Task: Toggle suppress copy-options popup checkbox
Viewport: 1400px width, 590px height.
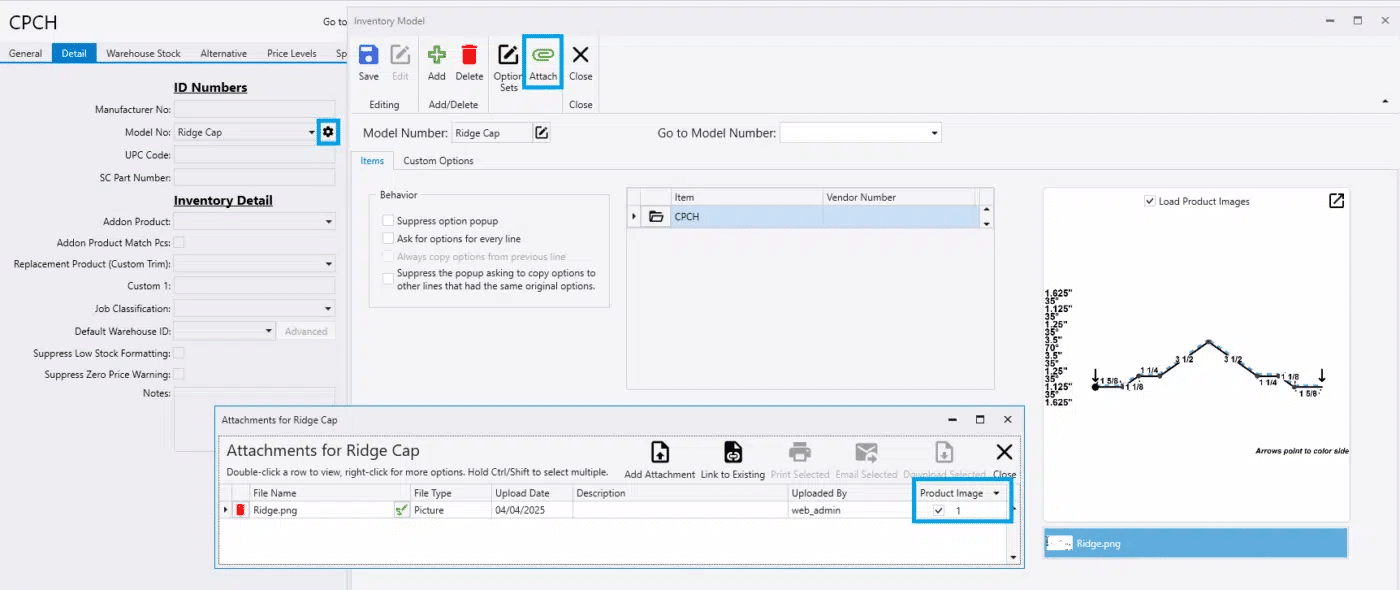Action: (x=388, y=279)
